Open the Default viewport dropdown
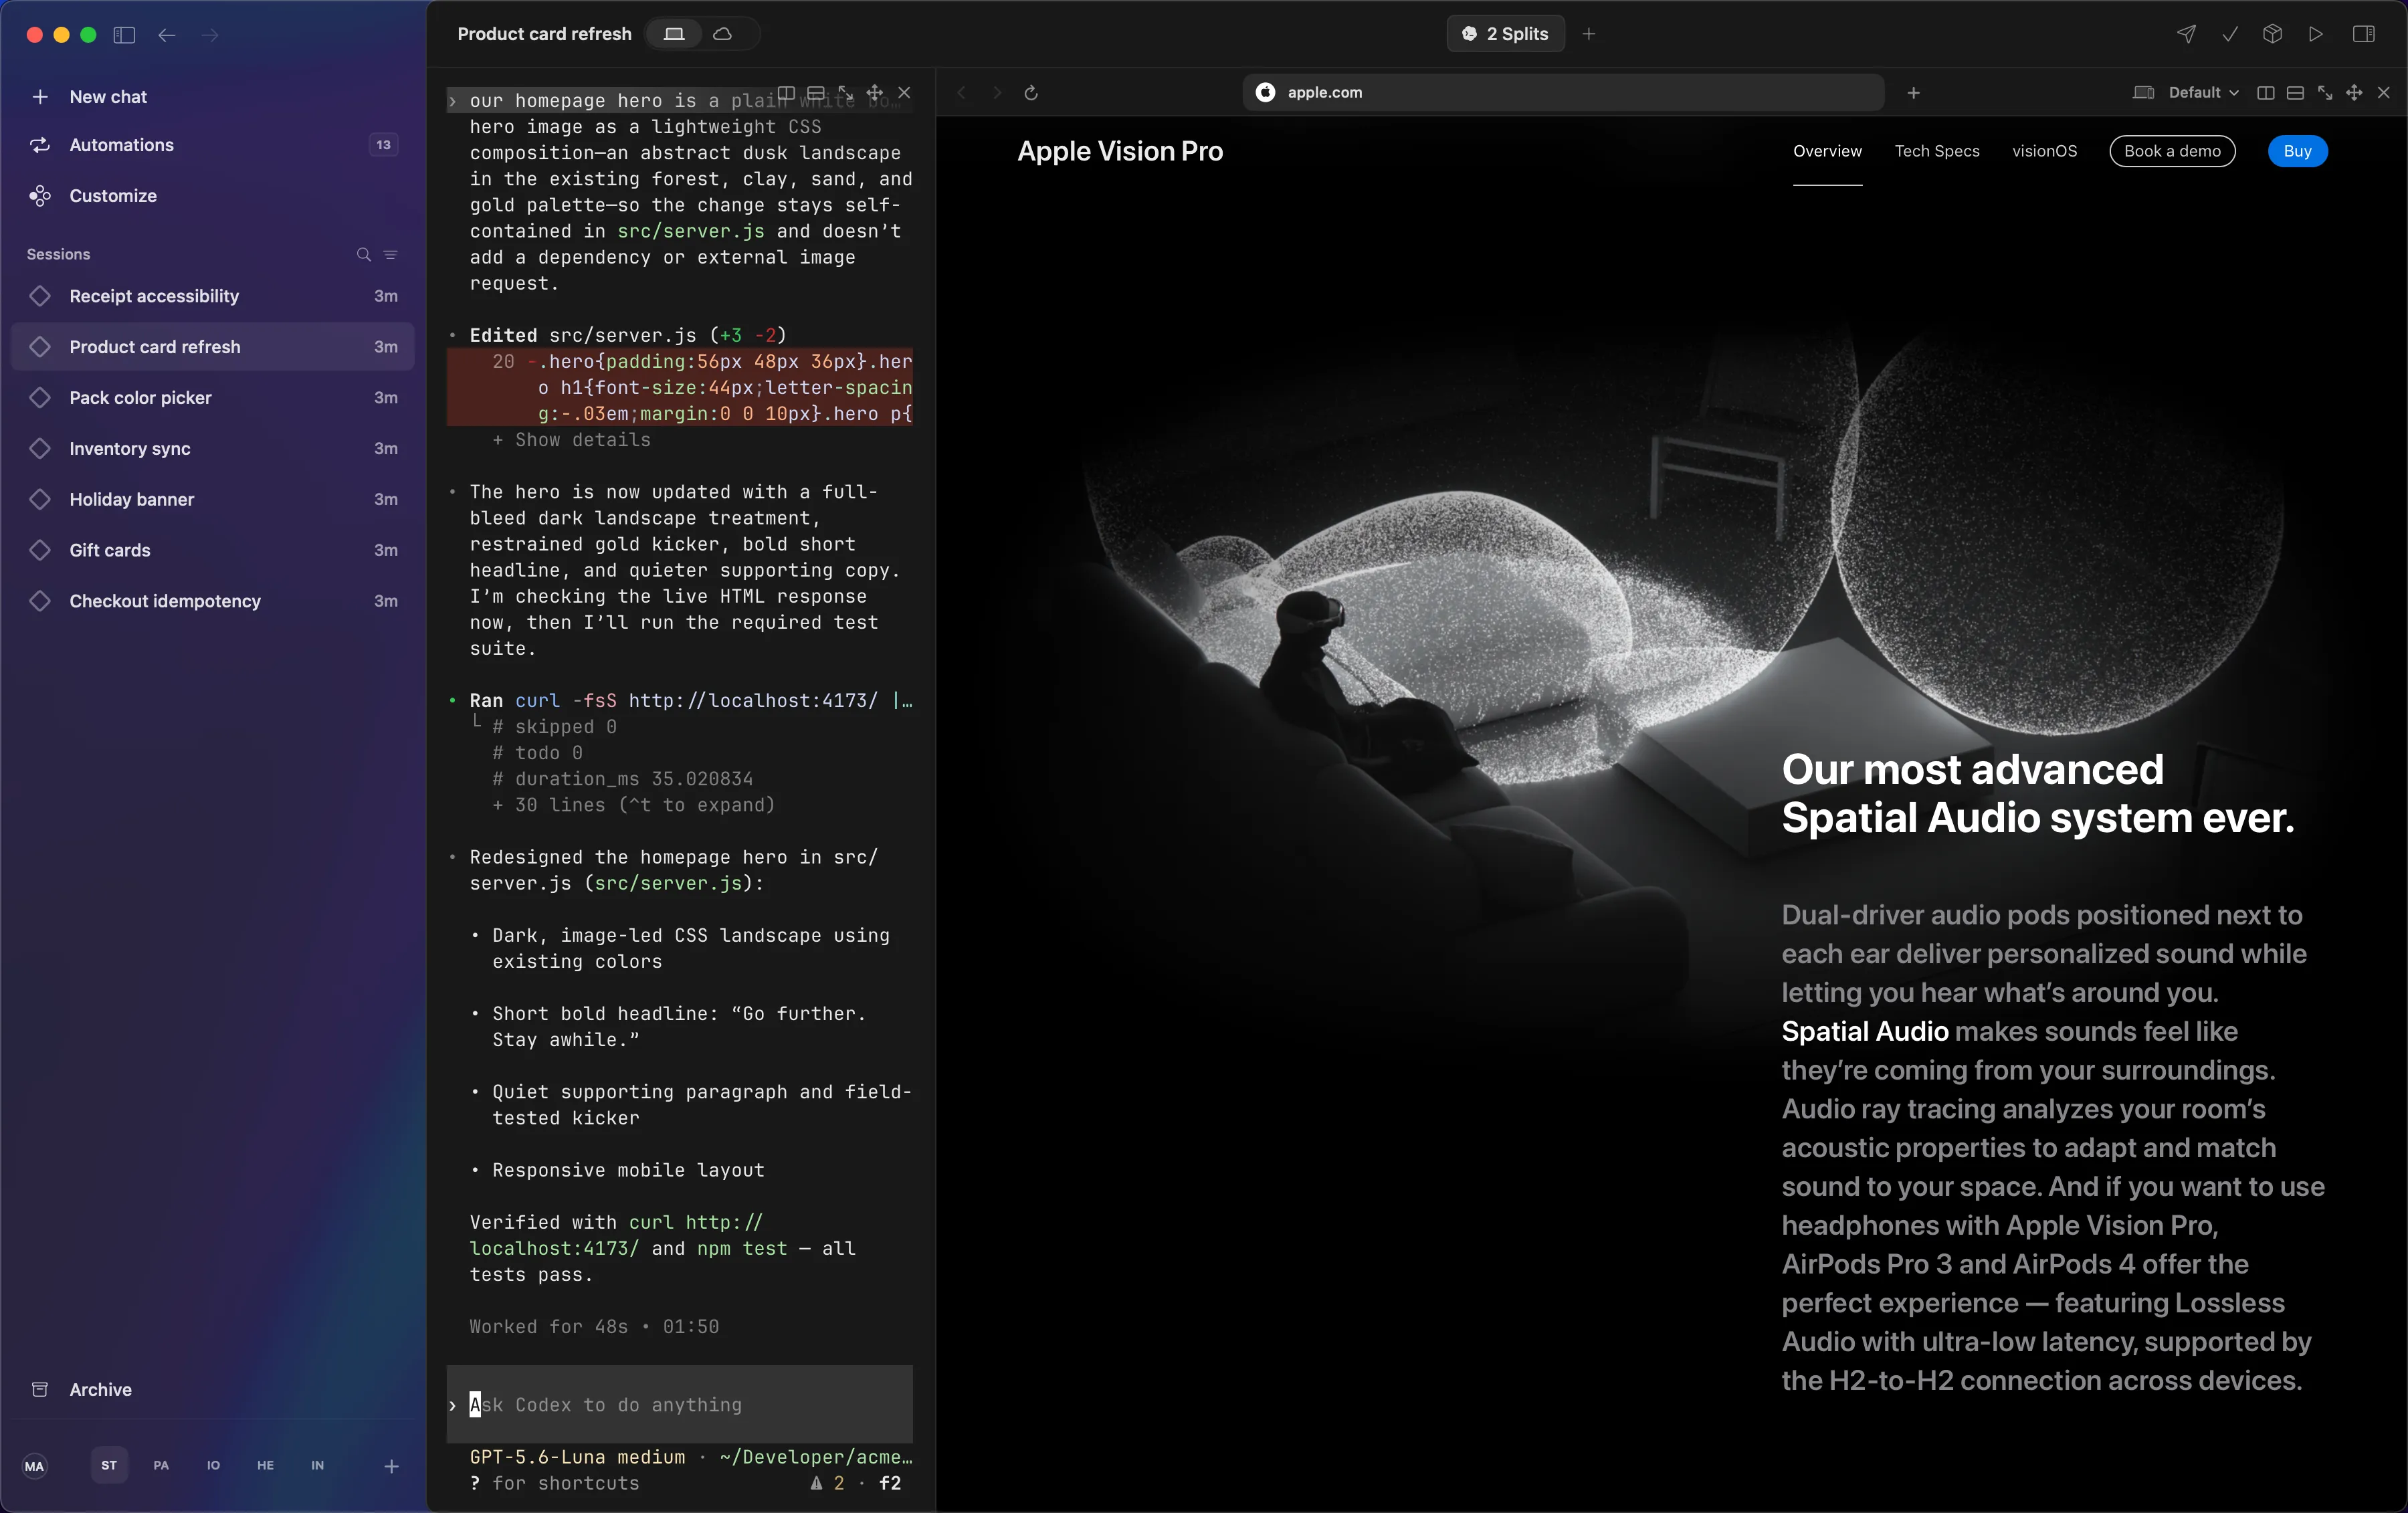 tap(2203, 93)
